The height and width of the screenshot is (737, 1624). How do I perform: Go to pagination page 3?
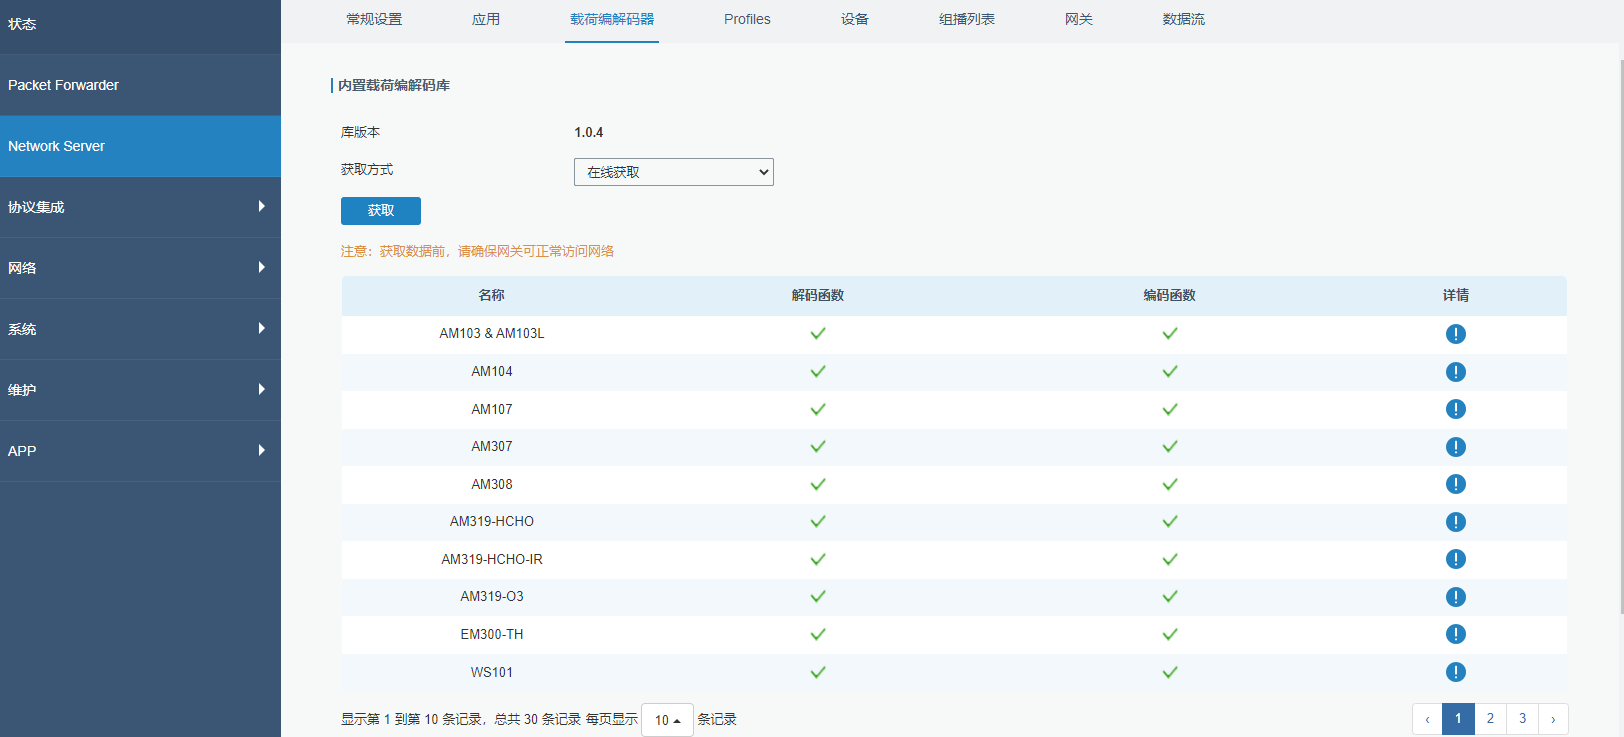pos(1522,719)
